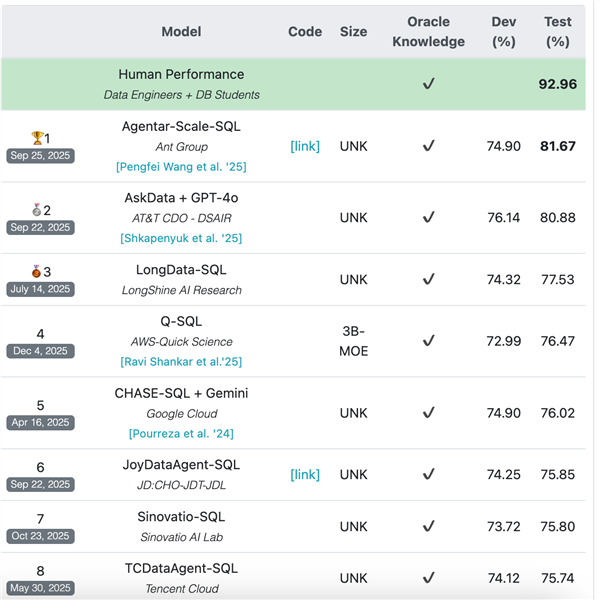Click the bronze medal icon for rank 3
This screenshot has height=600, width=600.
36,271
